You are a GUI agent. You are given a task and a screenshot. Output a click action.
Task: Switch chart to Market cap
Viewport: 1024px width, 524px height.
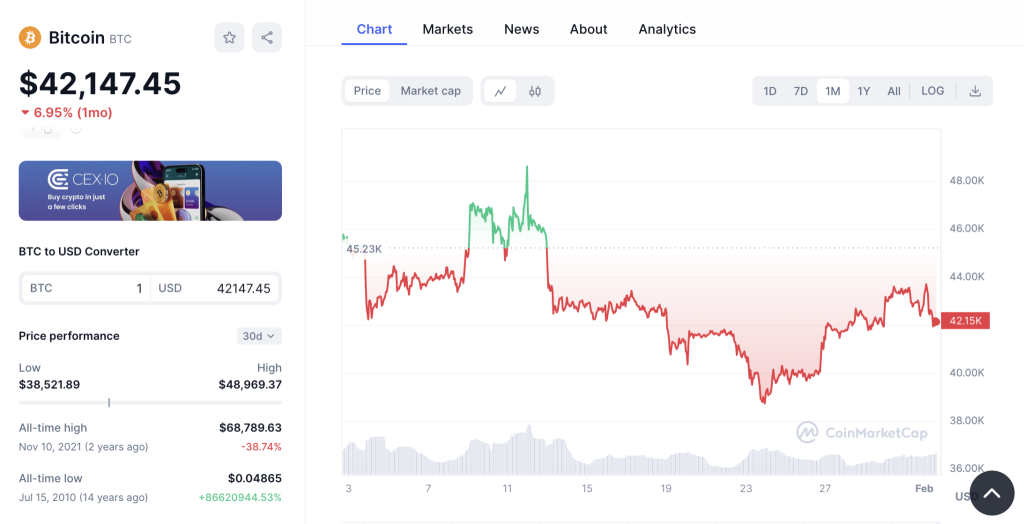pyautogui.click(x=431, y=91)
